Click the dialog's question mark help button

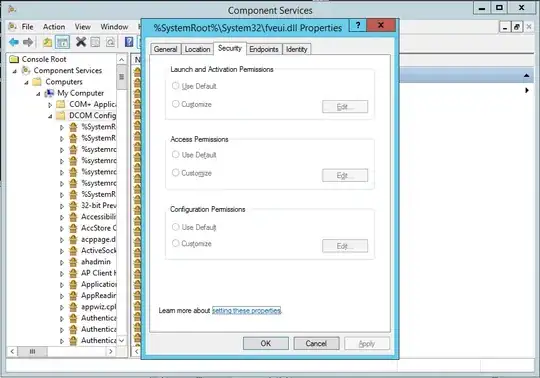click(358, 25)
